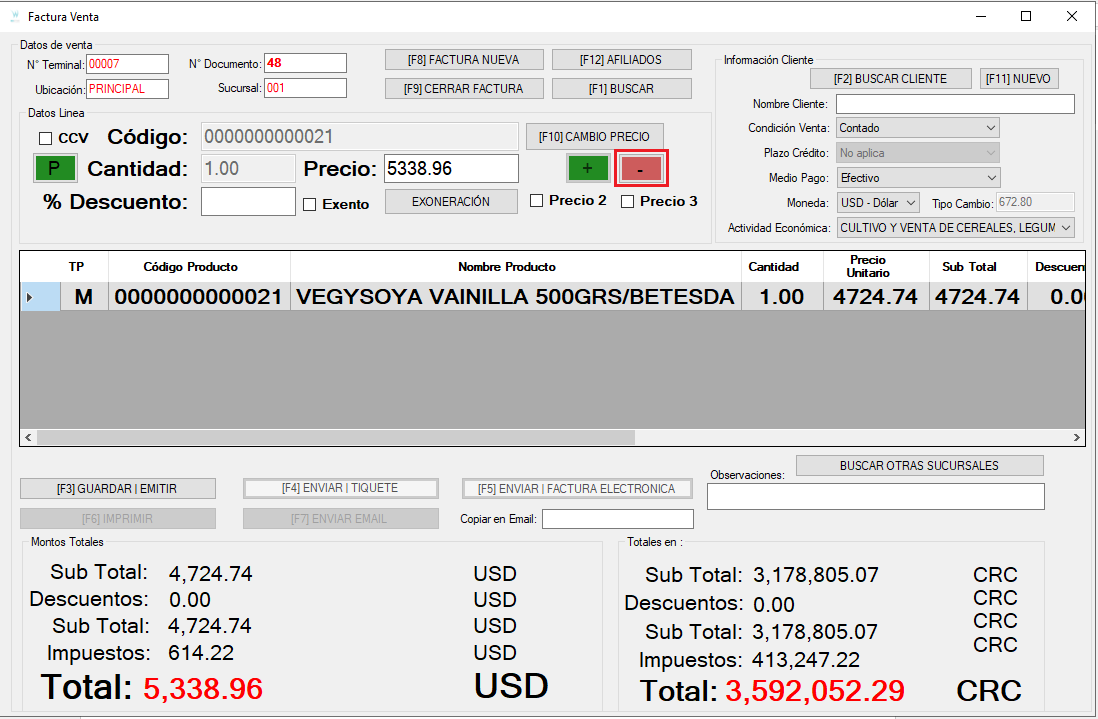The width and height of the screenshot is (1098, 719).
Task: Click the TP column header
Action: (76, 267)
